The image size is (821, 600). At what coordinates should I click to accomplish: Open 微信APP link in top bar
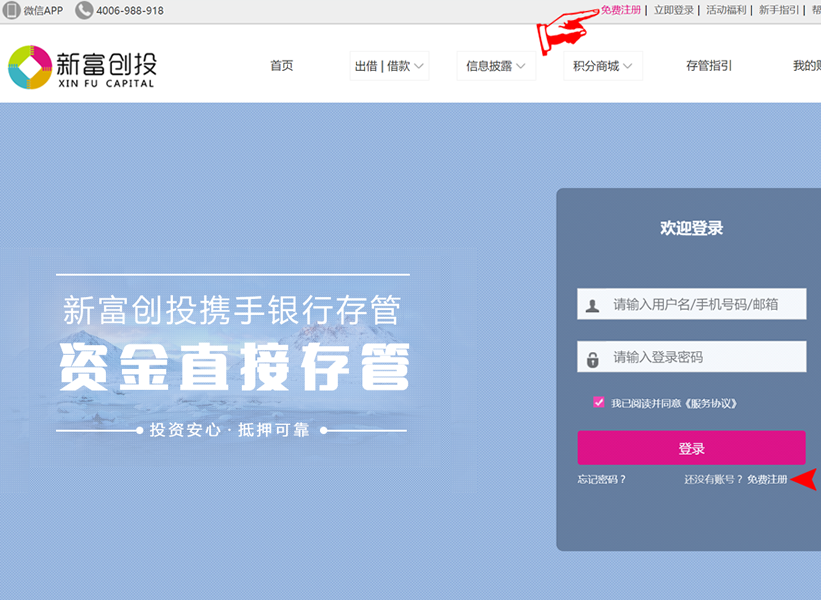pos(43,10)
